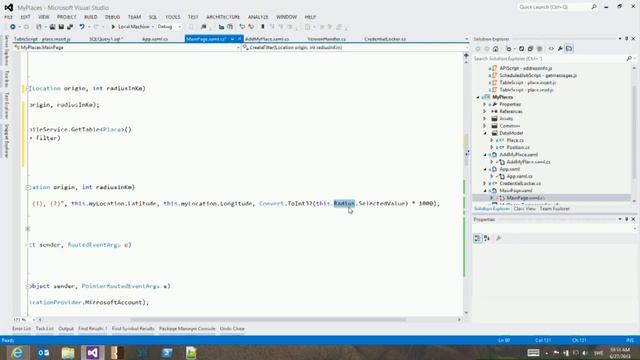Switch to the CredentialLocker.cs tab
Screen dimensions: 640x360
tap(385, 39)
